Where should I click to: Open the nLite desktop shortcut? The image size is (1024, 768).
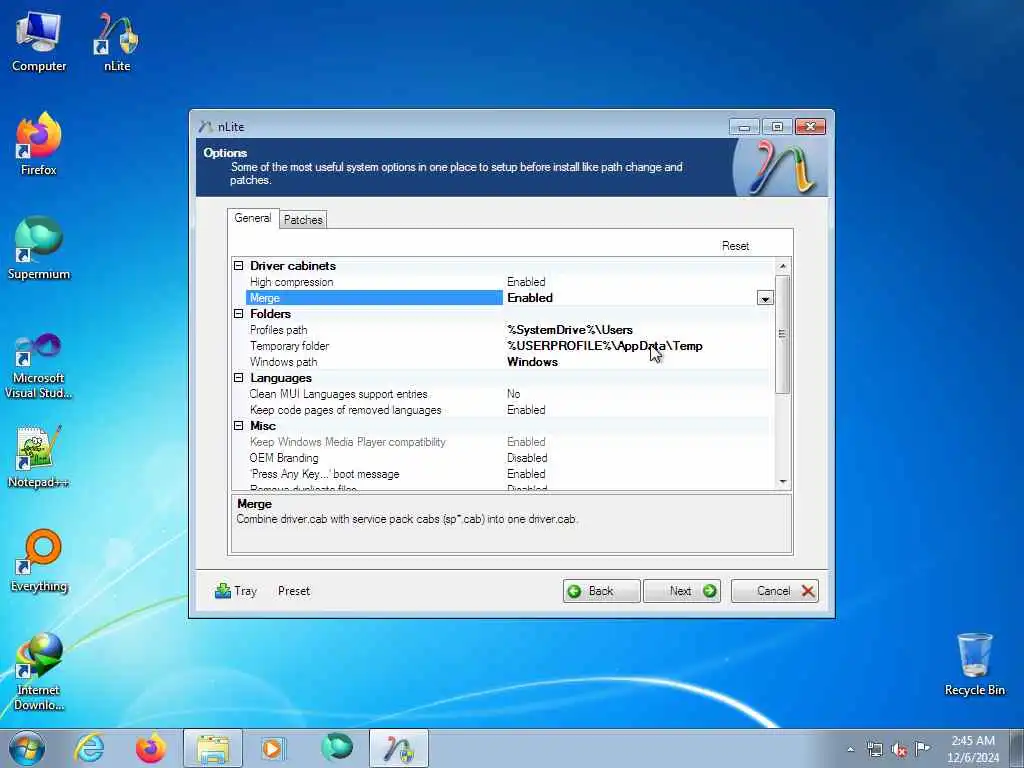pos(117,42)
